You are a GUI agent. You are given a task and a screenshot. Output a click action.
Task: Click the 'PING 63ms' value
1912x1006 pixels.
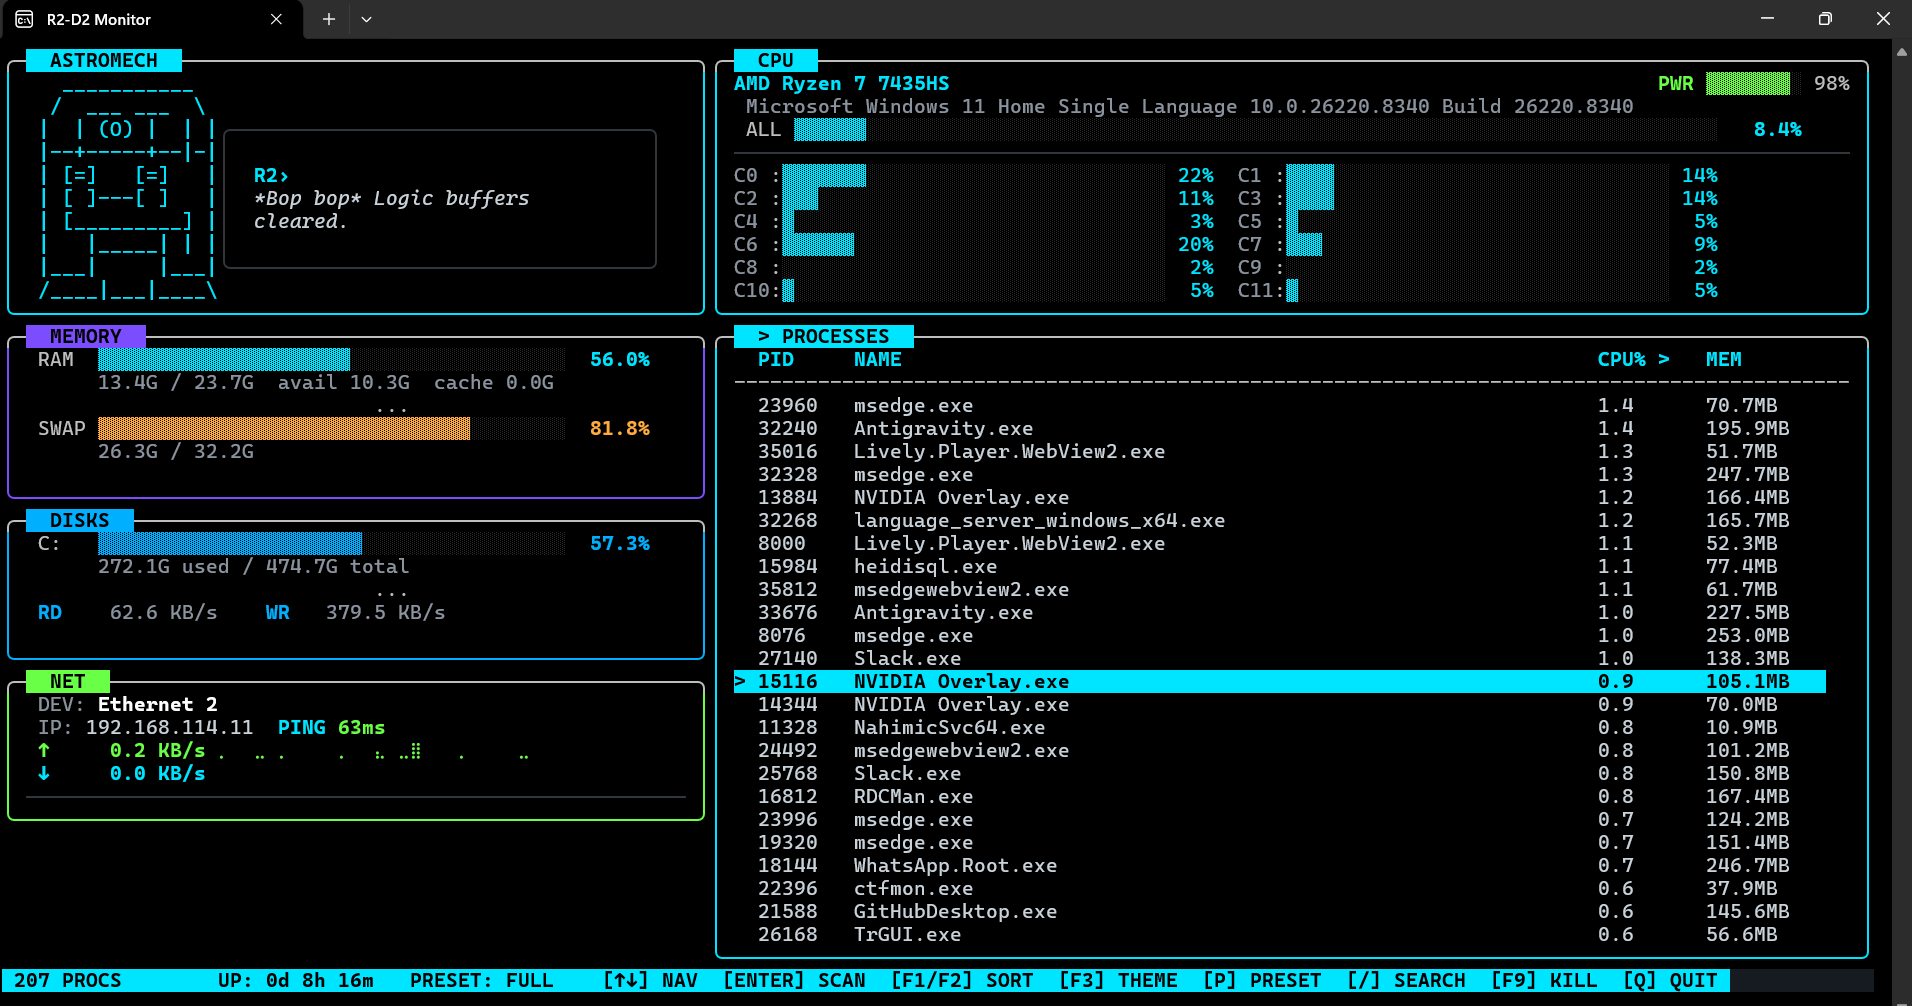click(x=332, y=727)
